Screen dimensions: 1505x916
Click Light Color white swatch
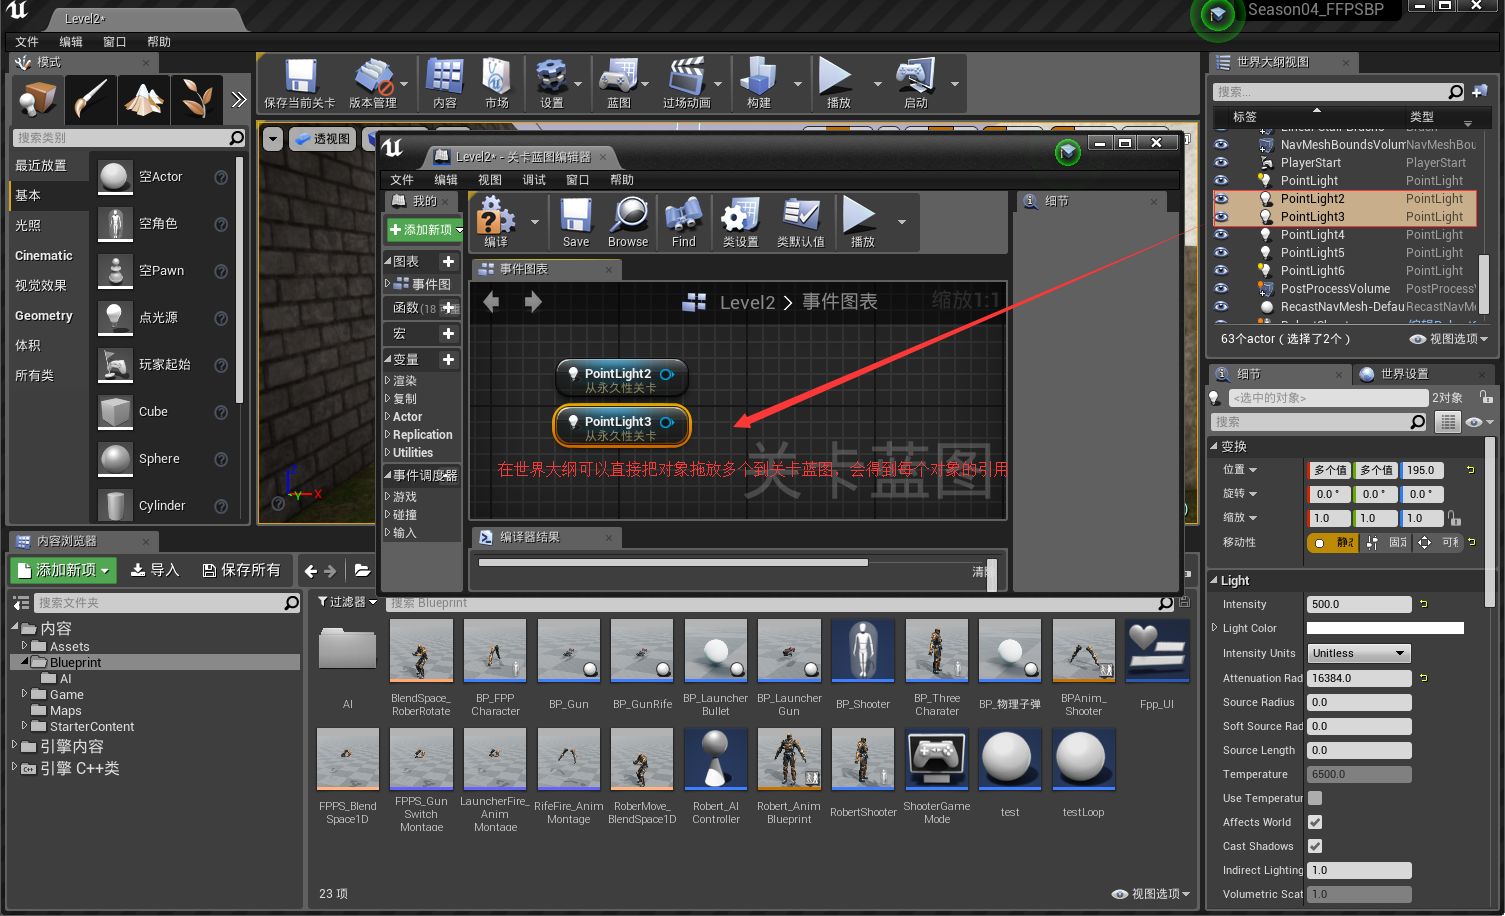(1385, 628)
